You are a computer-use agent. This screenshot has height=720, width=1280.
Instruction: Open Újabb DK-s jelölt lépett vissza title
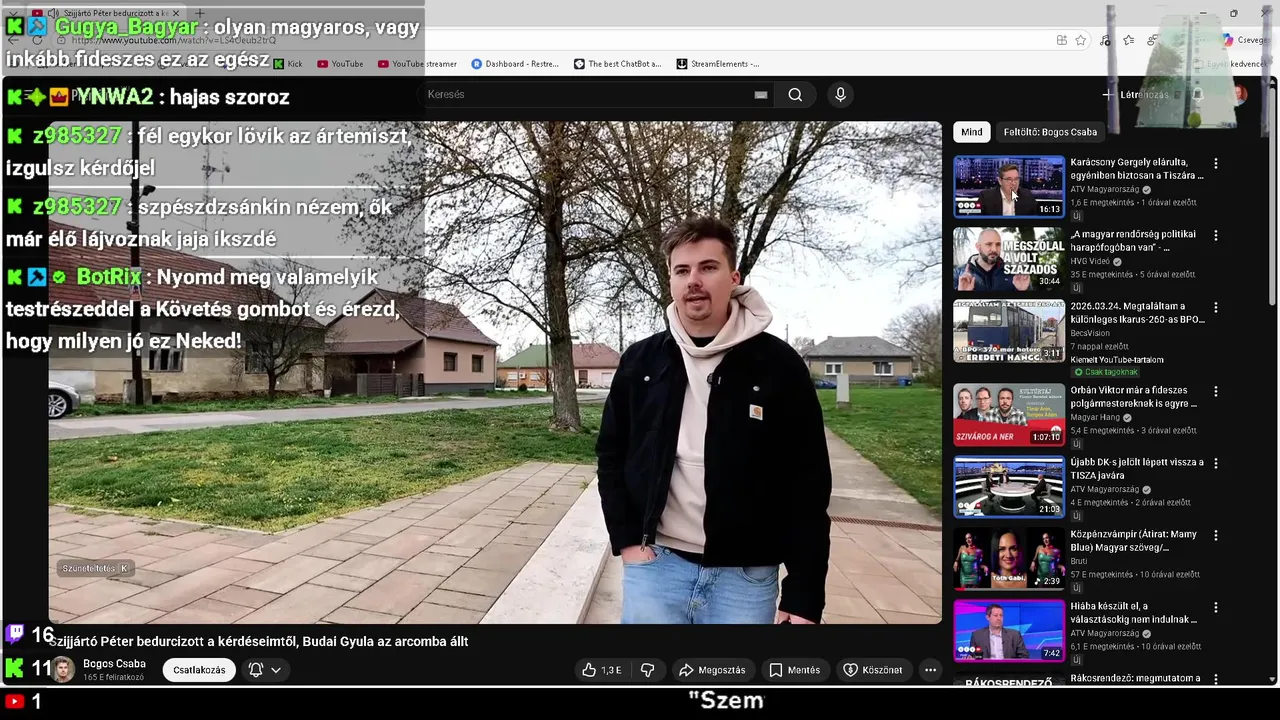click(x=1137, y=469)
